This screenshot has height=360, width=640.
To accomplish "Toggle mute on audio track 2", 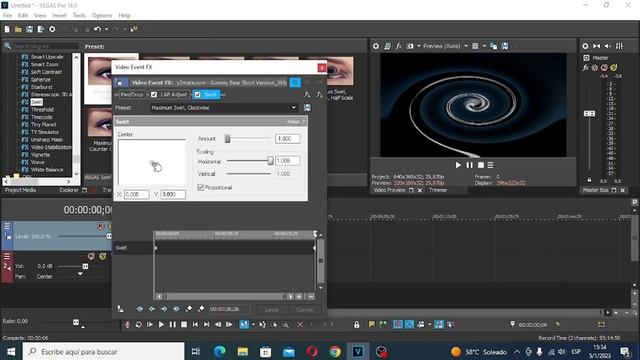I will point(91,256).
